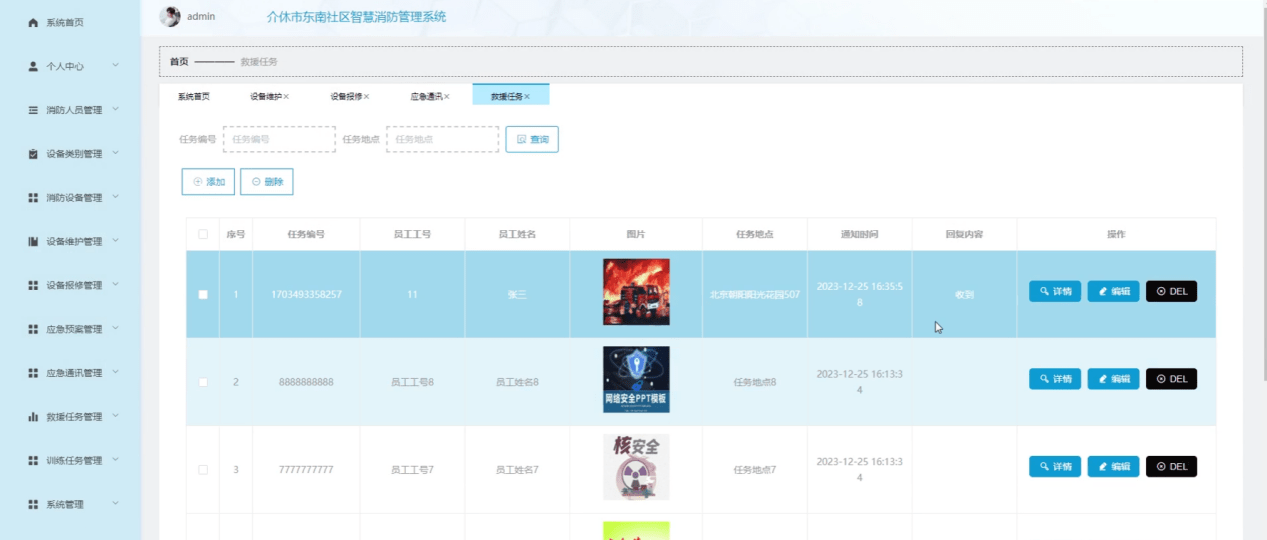Viewport: 1267px width, 540px height.
Task: Open the fire truck image thumbnail
Action: pos(636,292)
